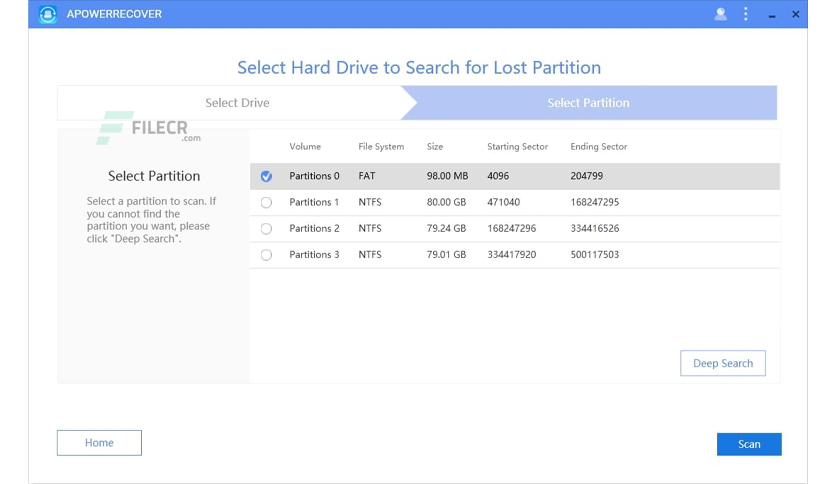Click starting sector value 168247296
Image resolution: width=836 pixels, height=484 pixels.
point(512,228)
